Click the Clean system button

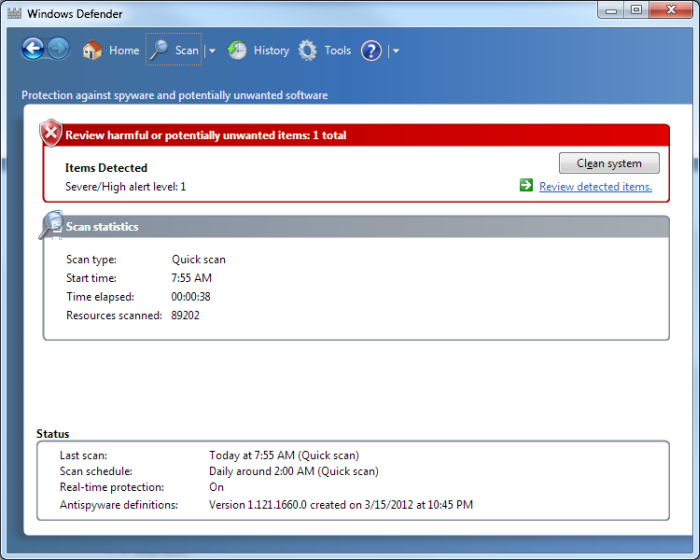pos(609,163)
